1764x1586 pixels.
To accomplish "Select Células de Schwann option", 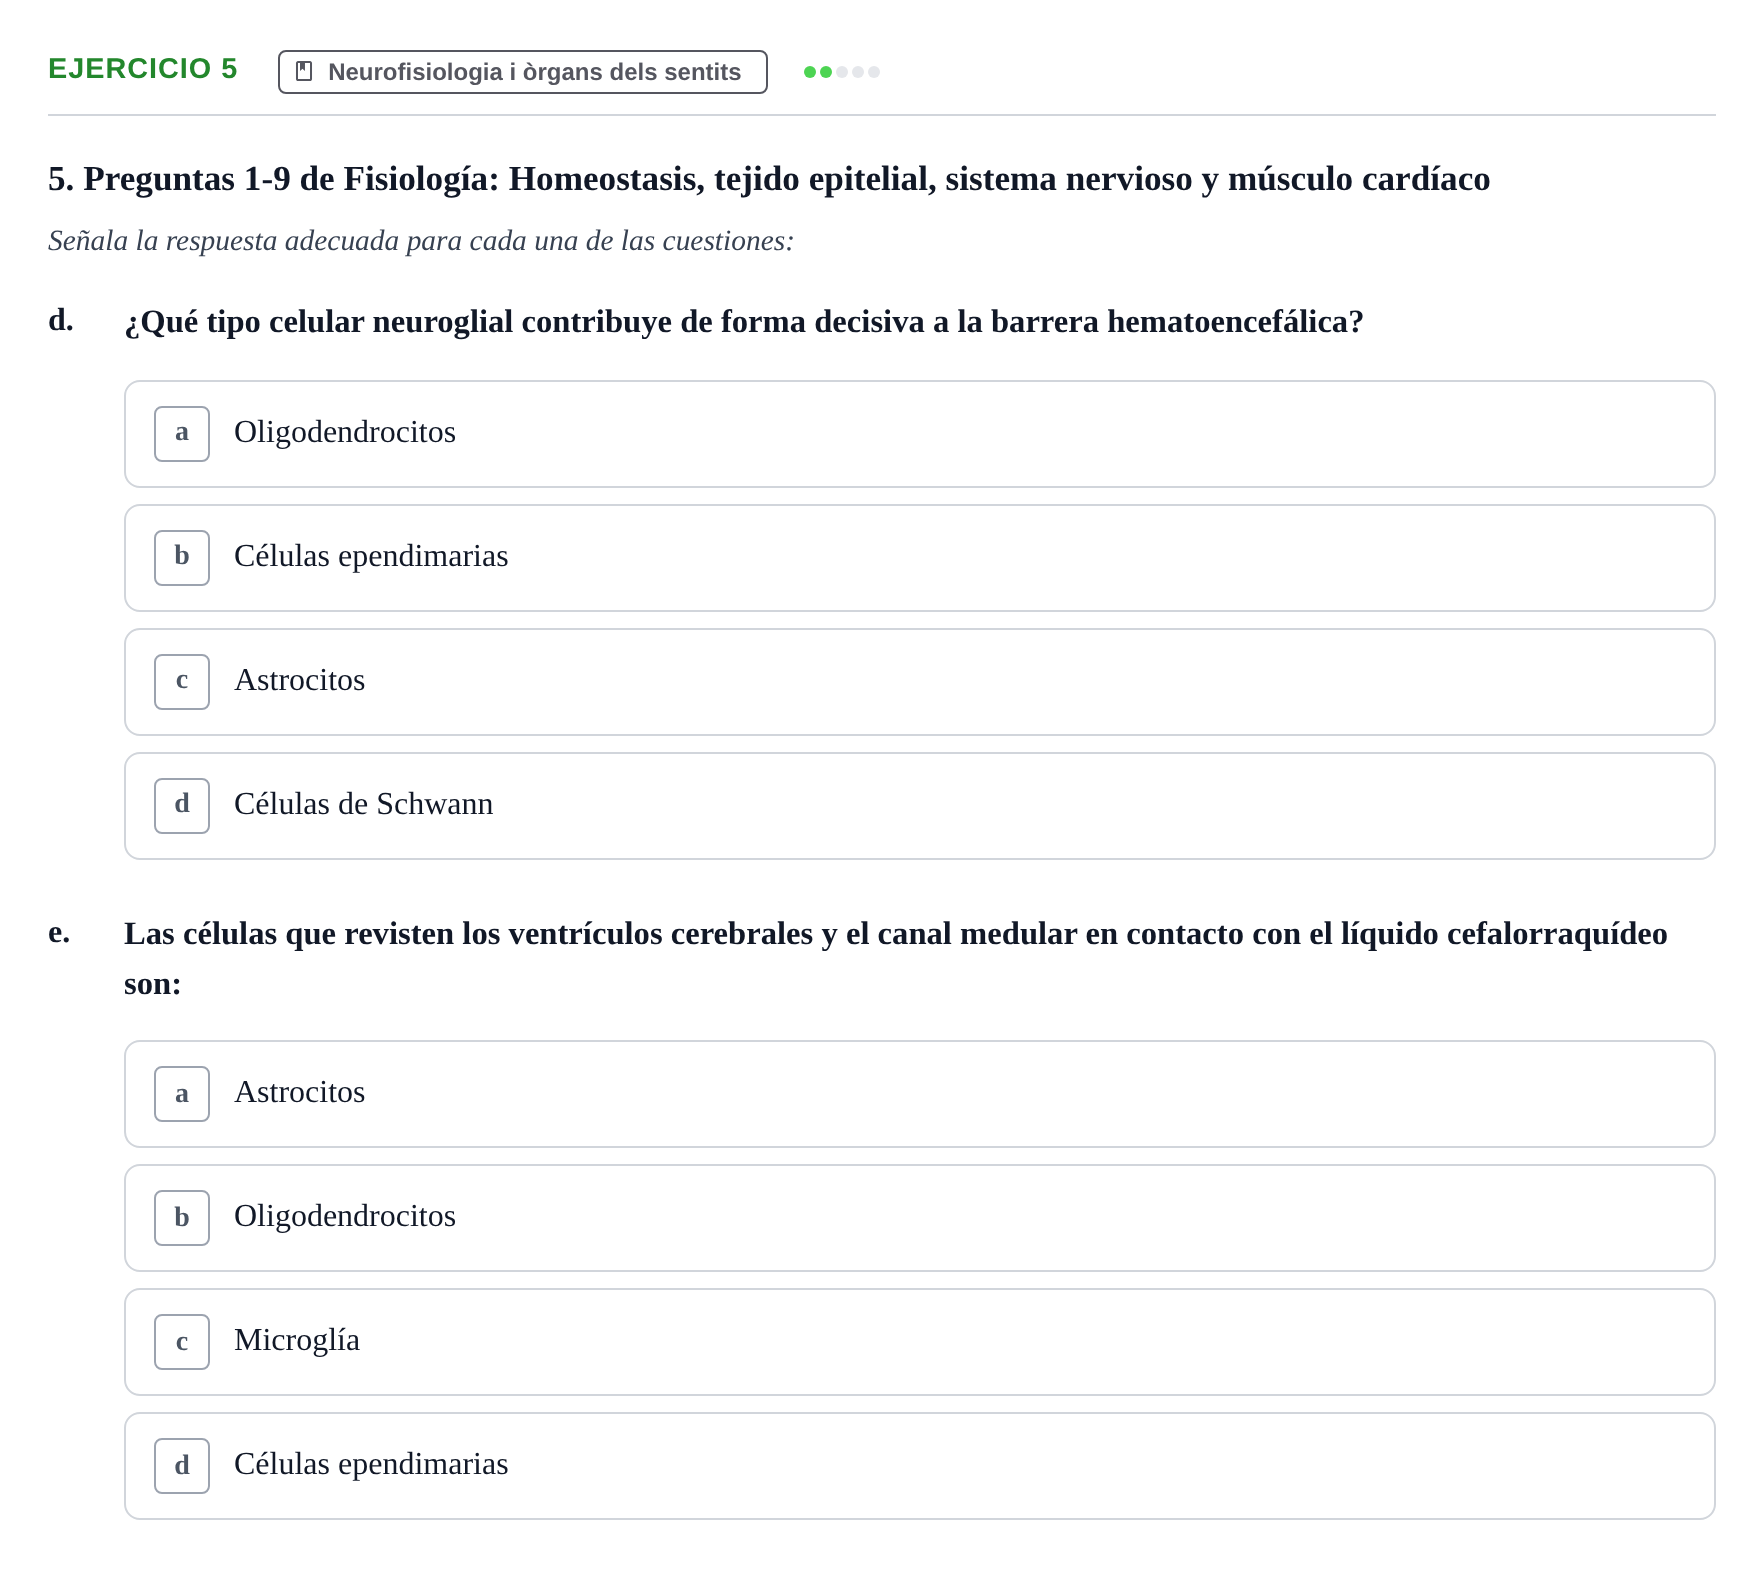I will click(x=919, y=806).
